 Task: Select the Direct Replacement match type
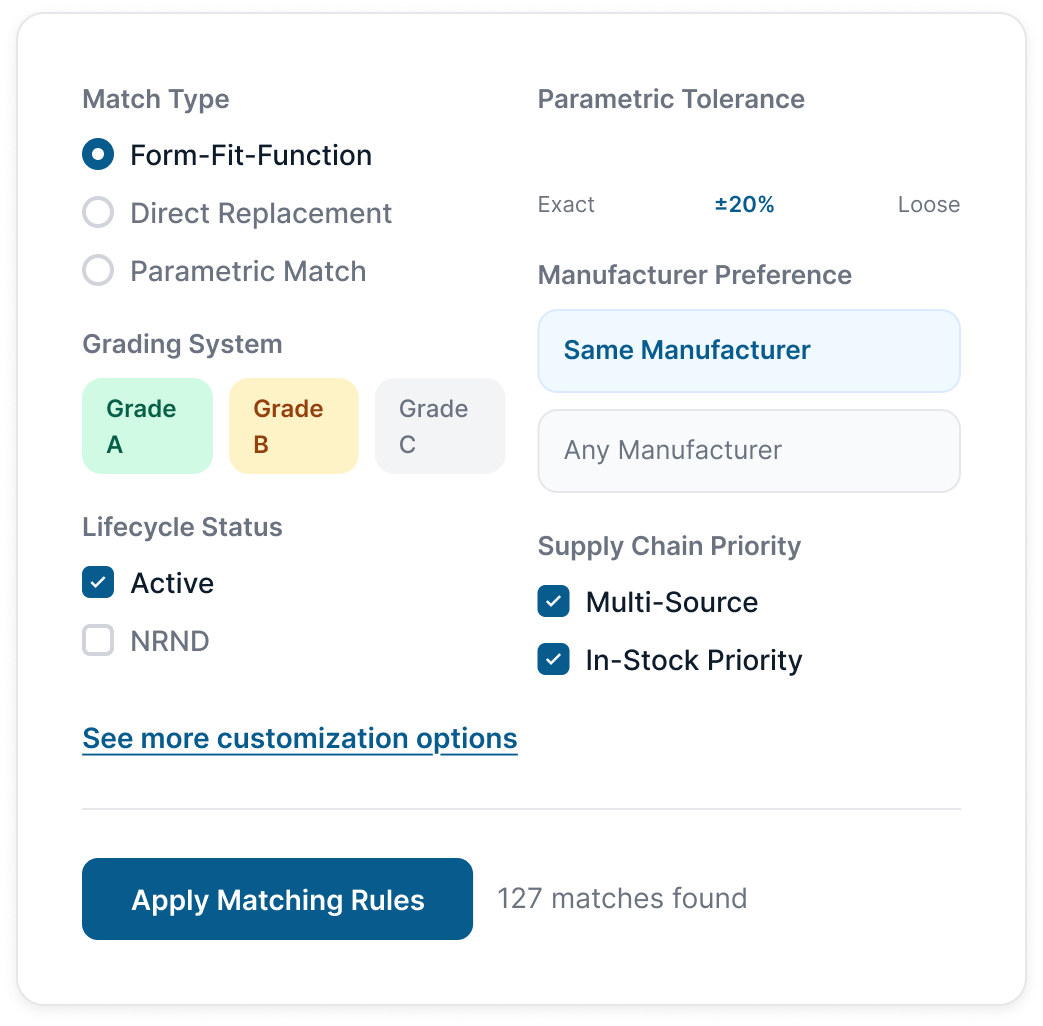point(98,212)
